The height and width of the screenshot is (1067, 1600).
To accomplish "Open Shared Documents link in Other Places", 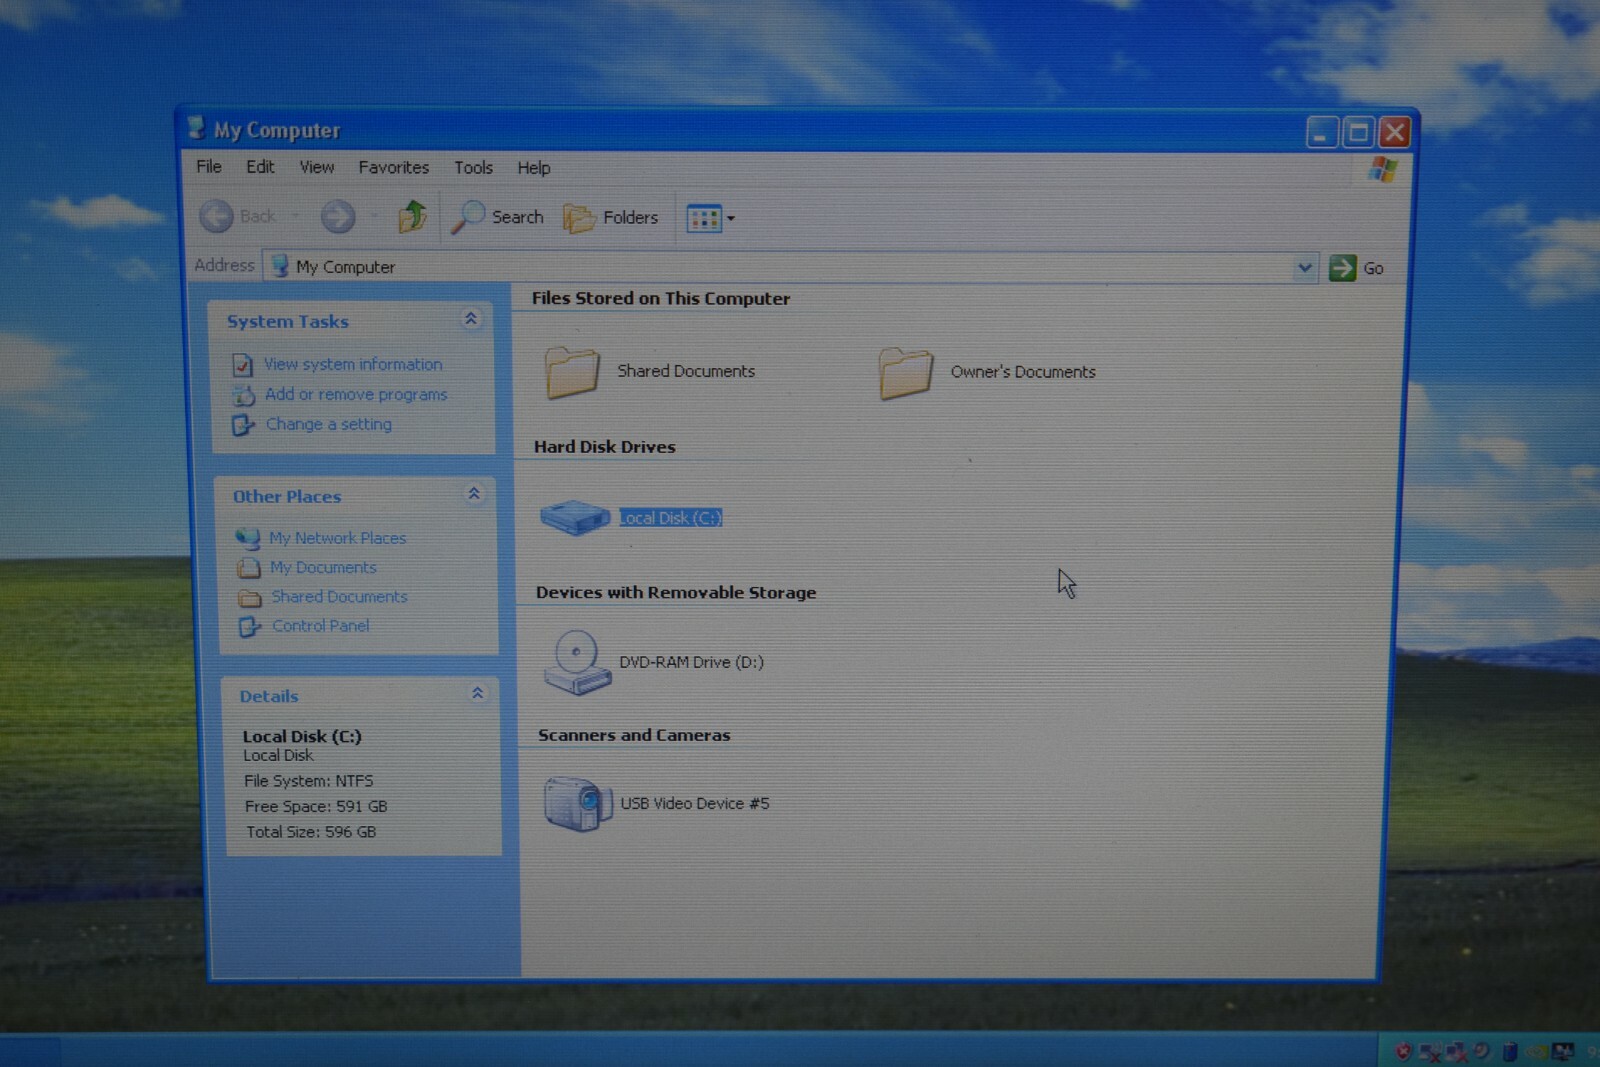I will [340, 596].
